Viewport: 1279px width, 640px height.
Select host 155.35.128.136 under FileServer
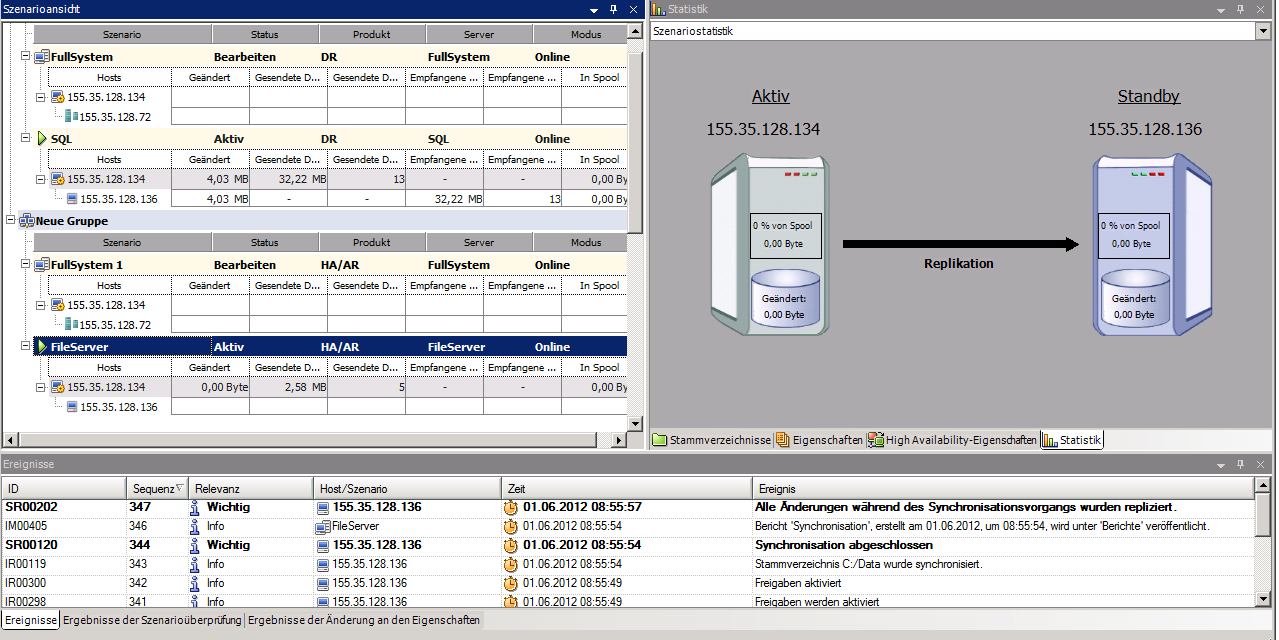pos(118,407)
